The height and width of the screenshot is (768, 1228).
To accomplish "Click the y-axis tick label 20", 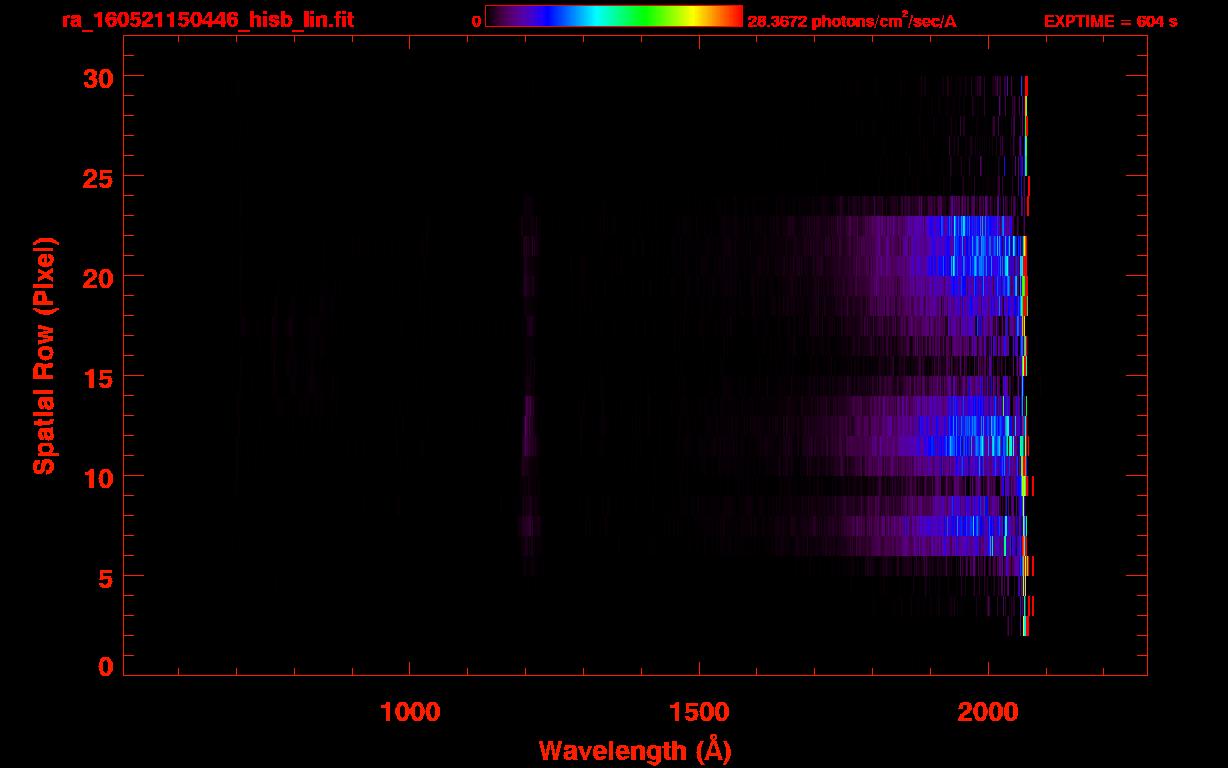I will tap(98, 277).
